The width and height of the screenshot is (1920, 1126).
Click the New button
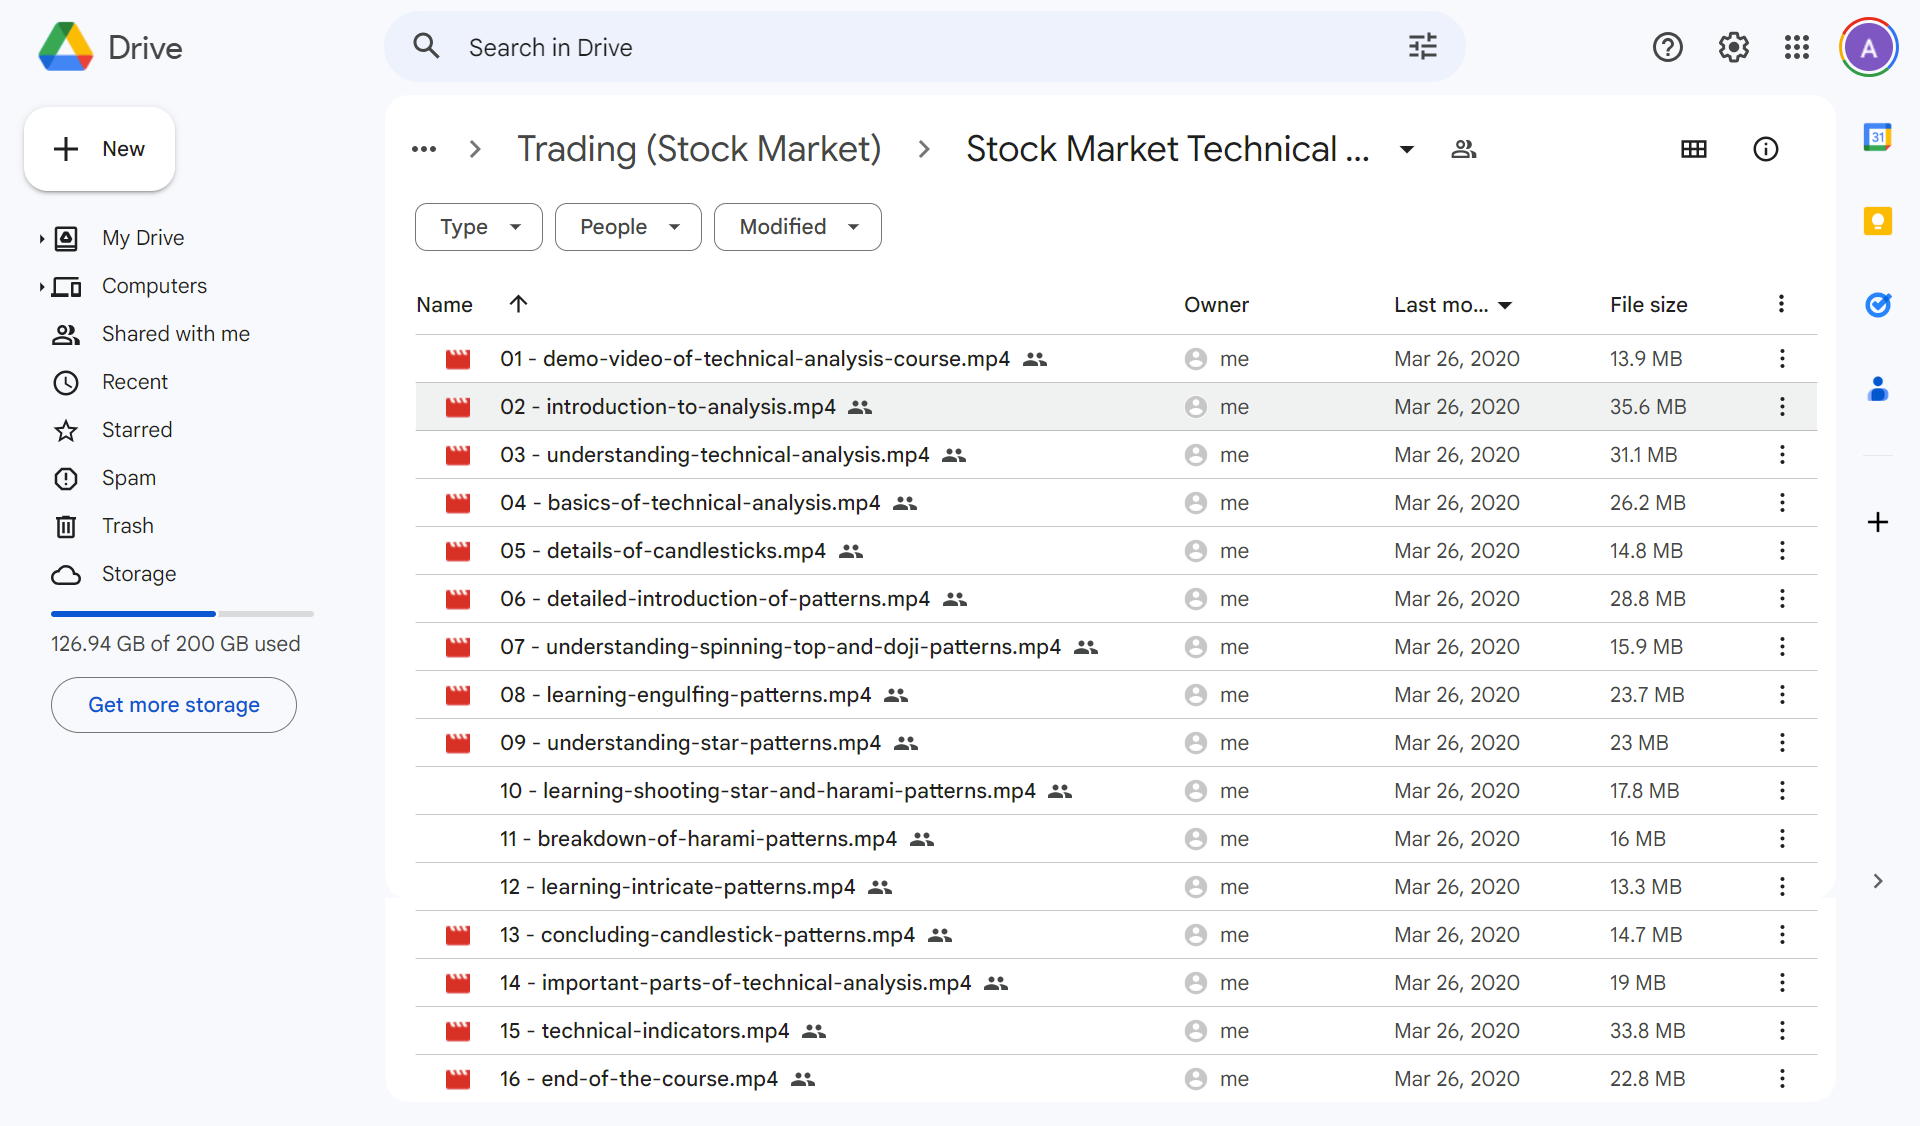(x=99, y=149)
